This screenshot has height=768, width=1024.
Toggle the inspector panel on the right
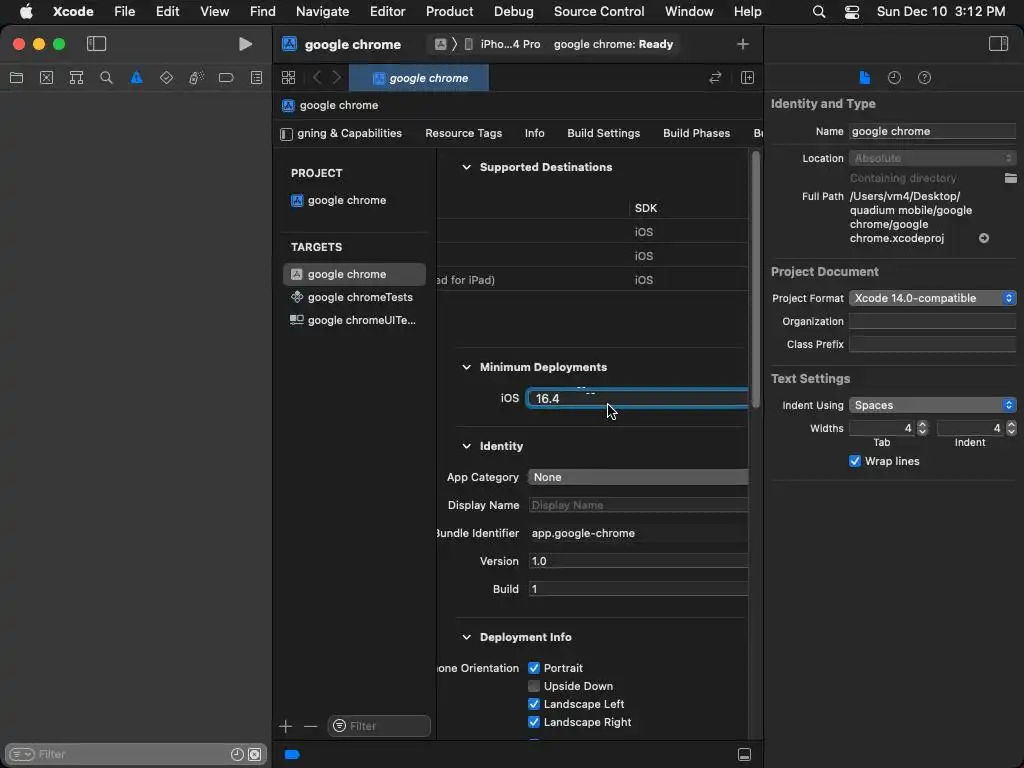[998, 44]
